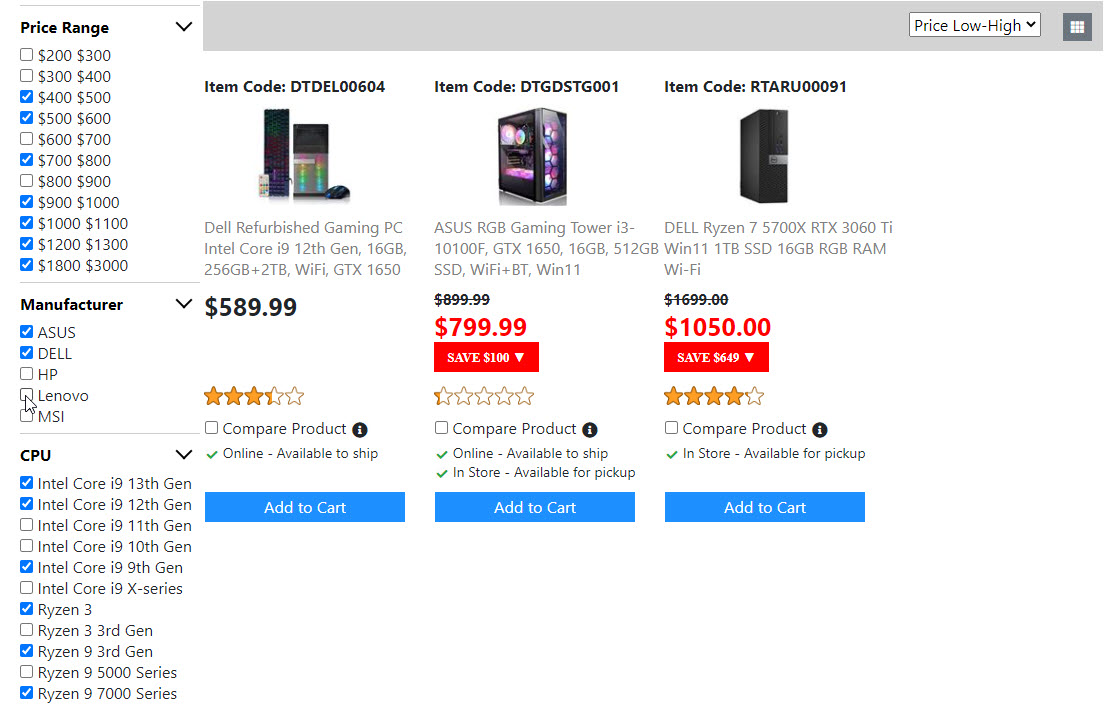Screen dimensions: 1116x711
Task: Add Dell Refurbished Gaming PC to cart
Action: 305,507
